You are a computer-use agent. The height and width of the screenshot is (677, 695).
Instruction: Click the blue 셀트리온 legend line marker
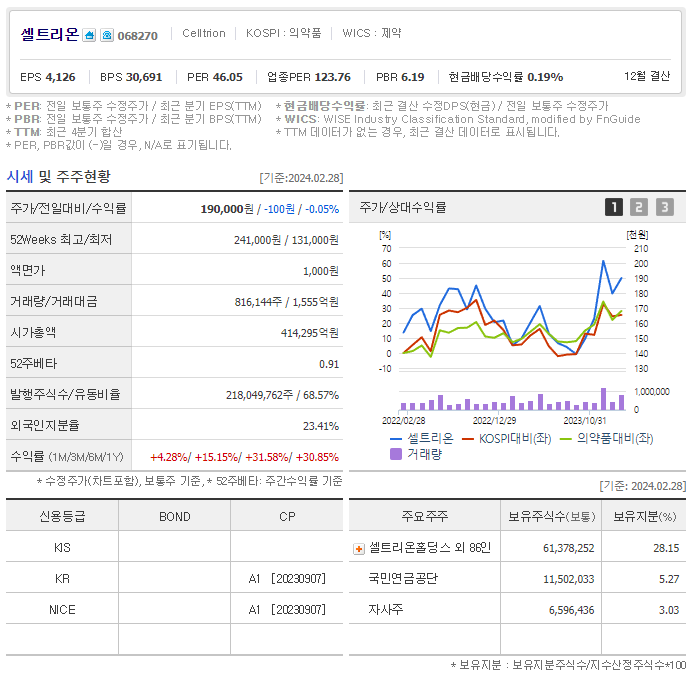point(396,439)
